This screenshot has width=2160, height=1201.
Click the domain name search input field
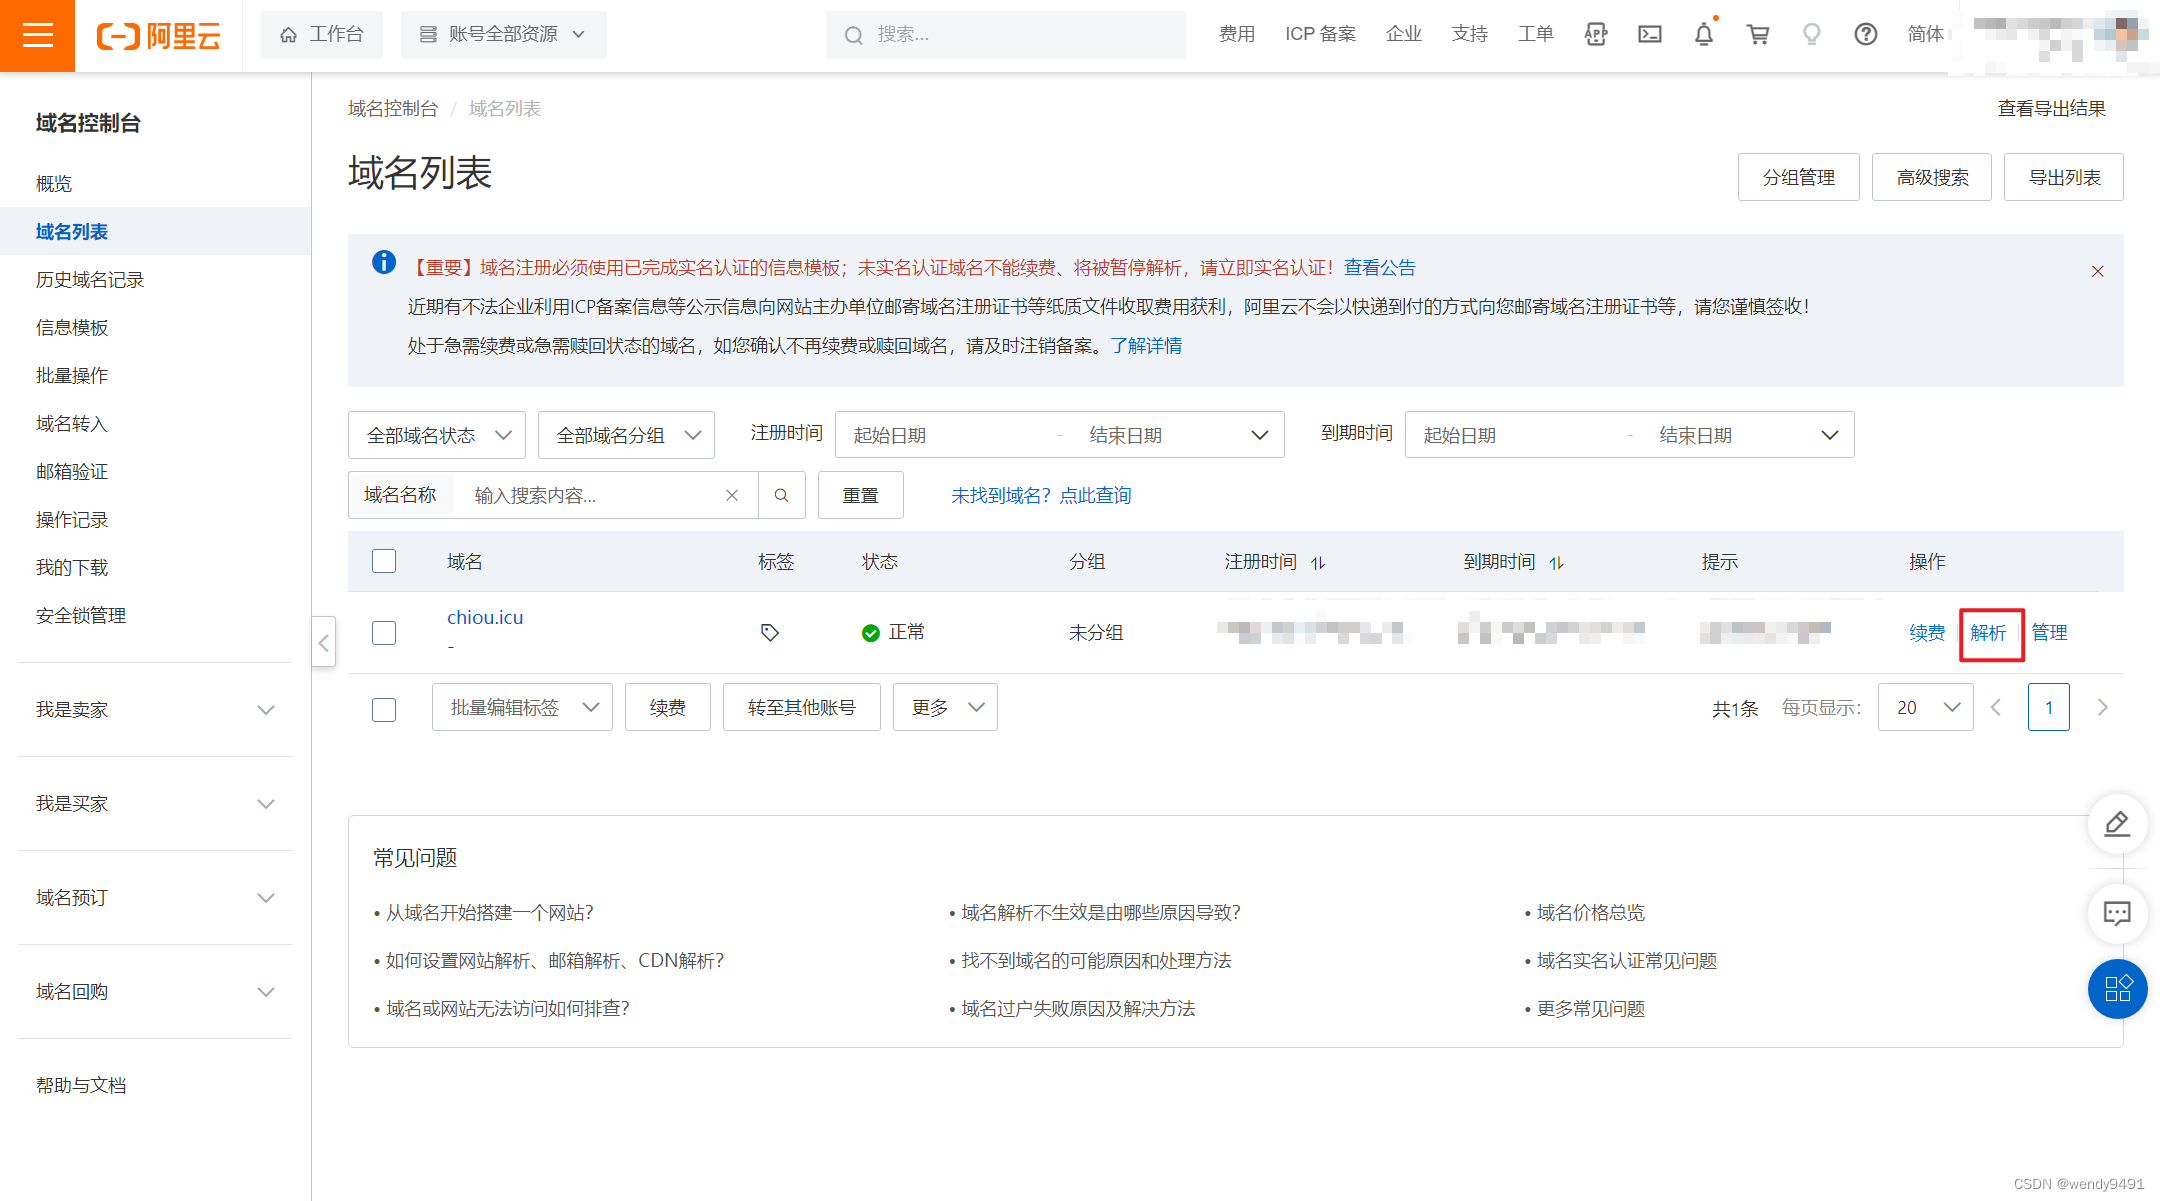click(x=590, y=496)
